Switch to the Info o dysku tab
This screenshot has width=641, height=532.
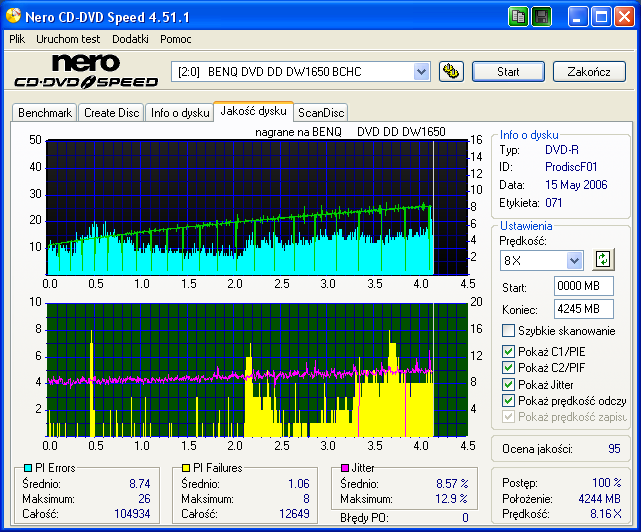coord(180,113)
